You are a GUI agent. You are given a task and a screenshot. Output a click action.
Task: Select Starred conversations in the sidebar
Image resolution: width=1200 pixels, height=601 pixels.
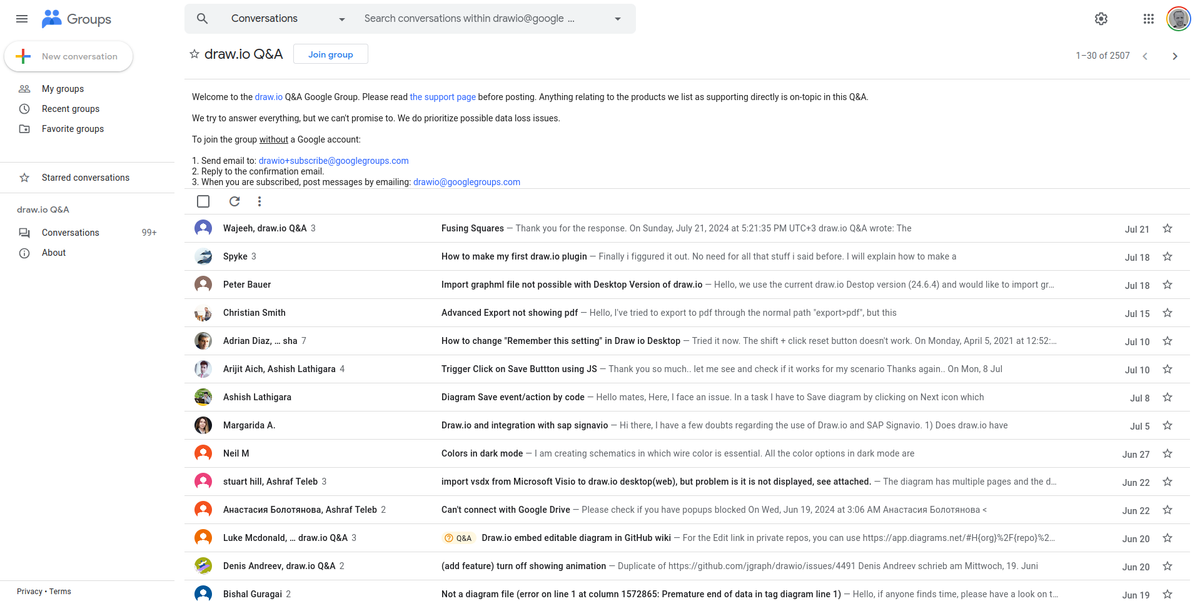(x=85, y=178)
